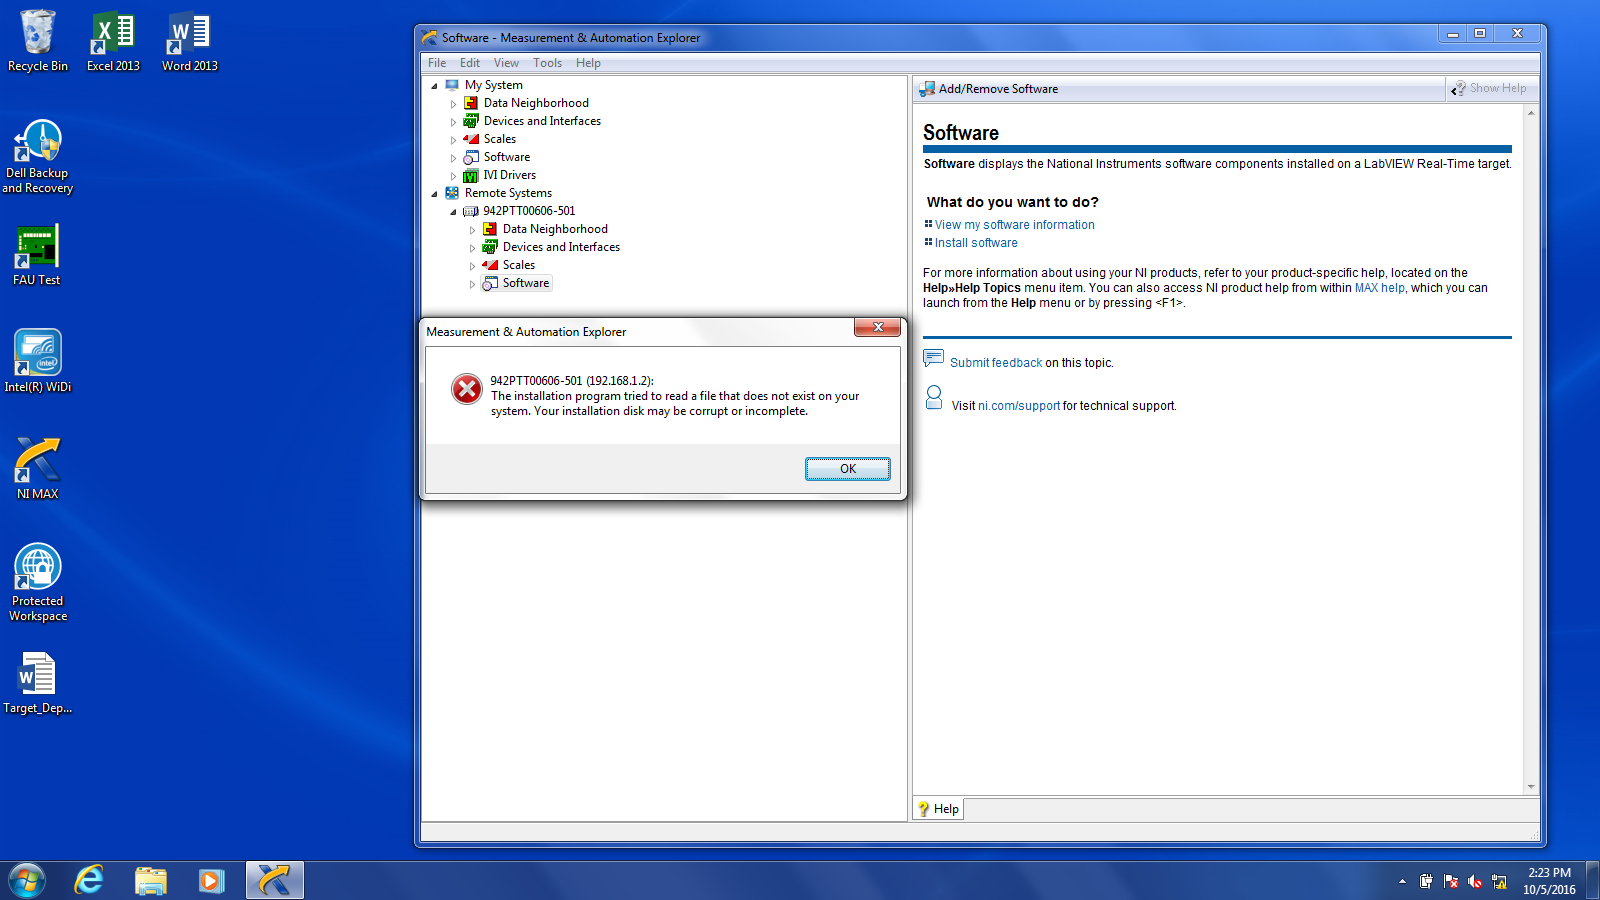Expand Data Neighborhood under My System
The height and width of the screenshot is (900, 1600).
[453, 104]
